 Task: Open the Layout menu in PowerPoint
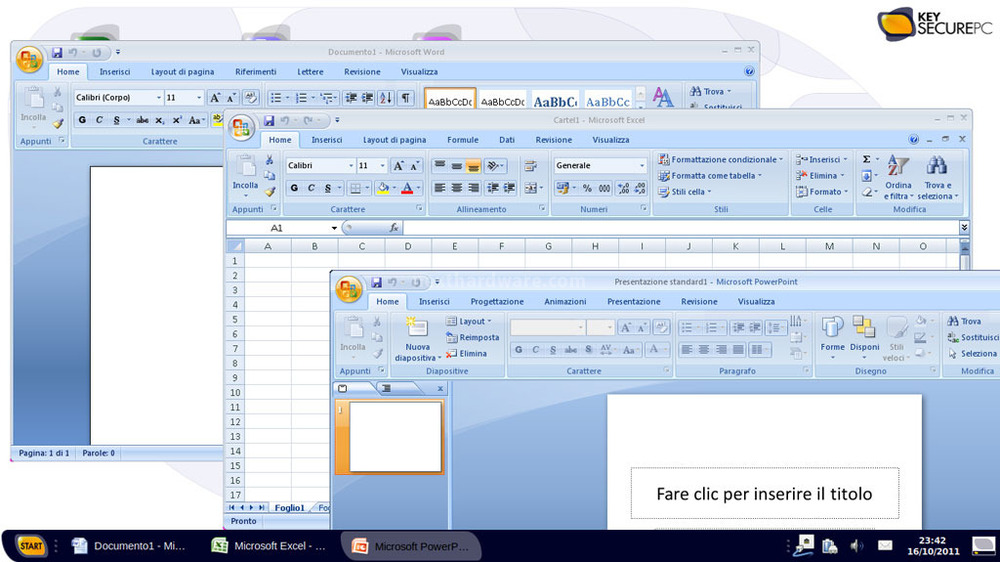(x=469, y=322)
